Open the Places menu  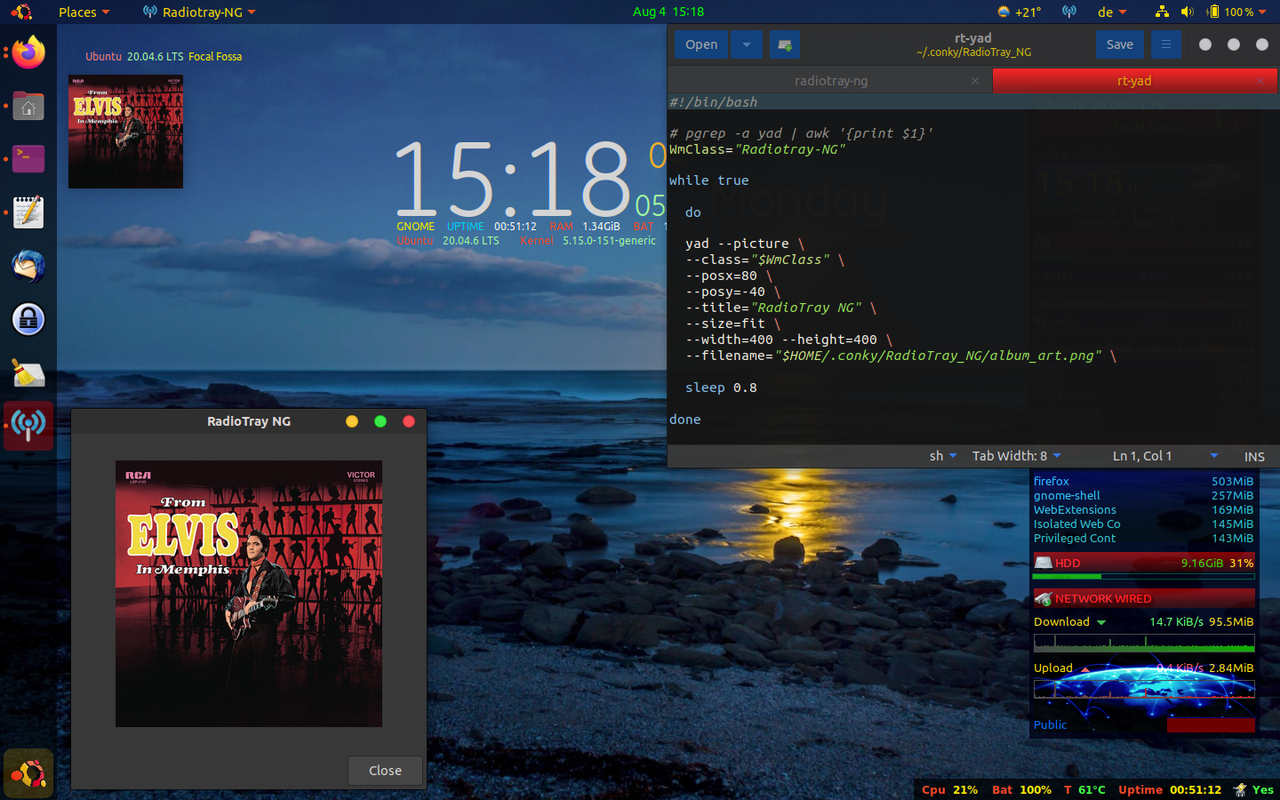(x=84, y=12)
